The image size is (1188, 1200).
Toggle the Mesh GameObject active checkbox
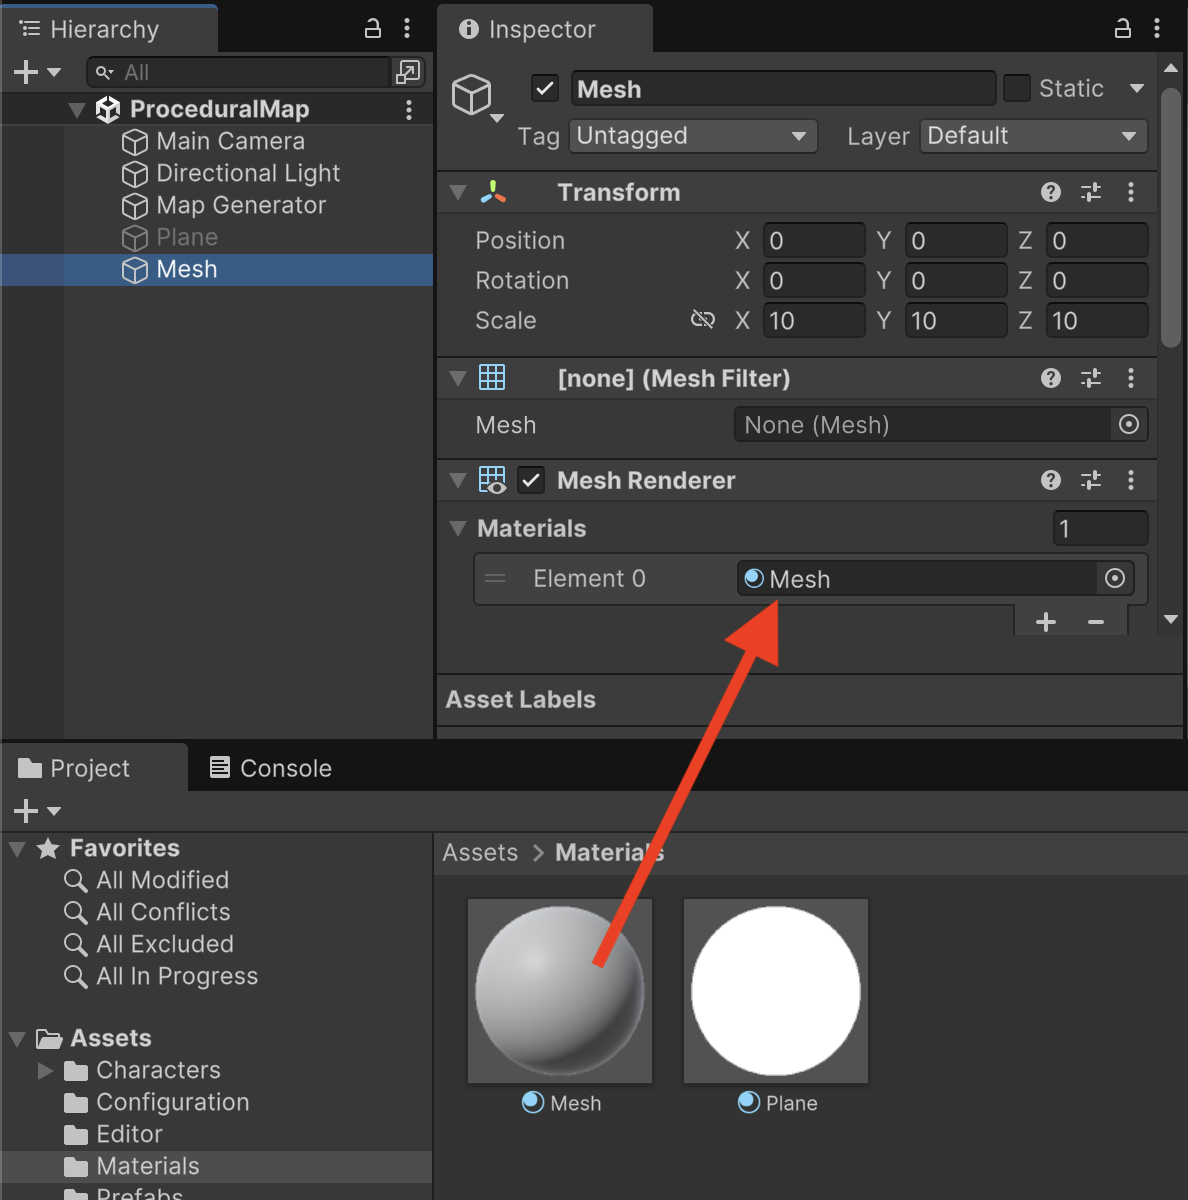[x=544, y=89]
